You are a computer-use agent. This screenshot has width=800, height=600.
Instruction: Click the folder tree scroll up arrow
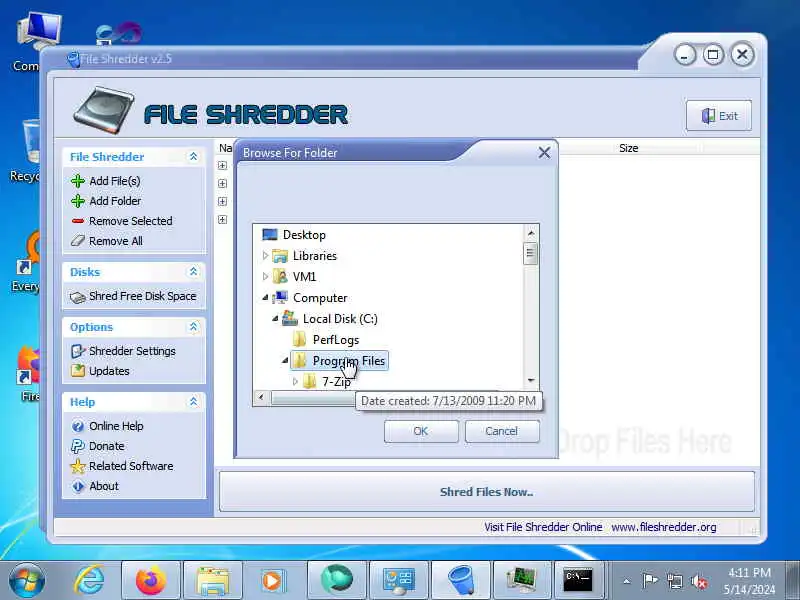(531, 233)
